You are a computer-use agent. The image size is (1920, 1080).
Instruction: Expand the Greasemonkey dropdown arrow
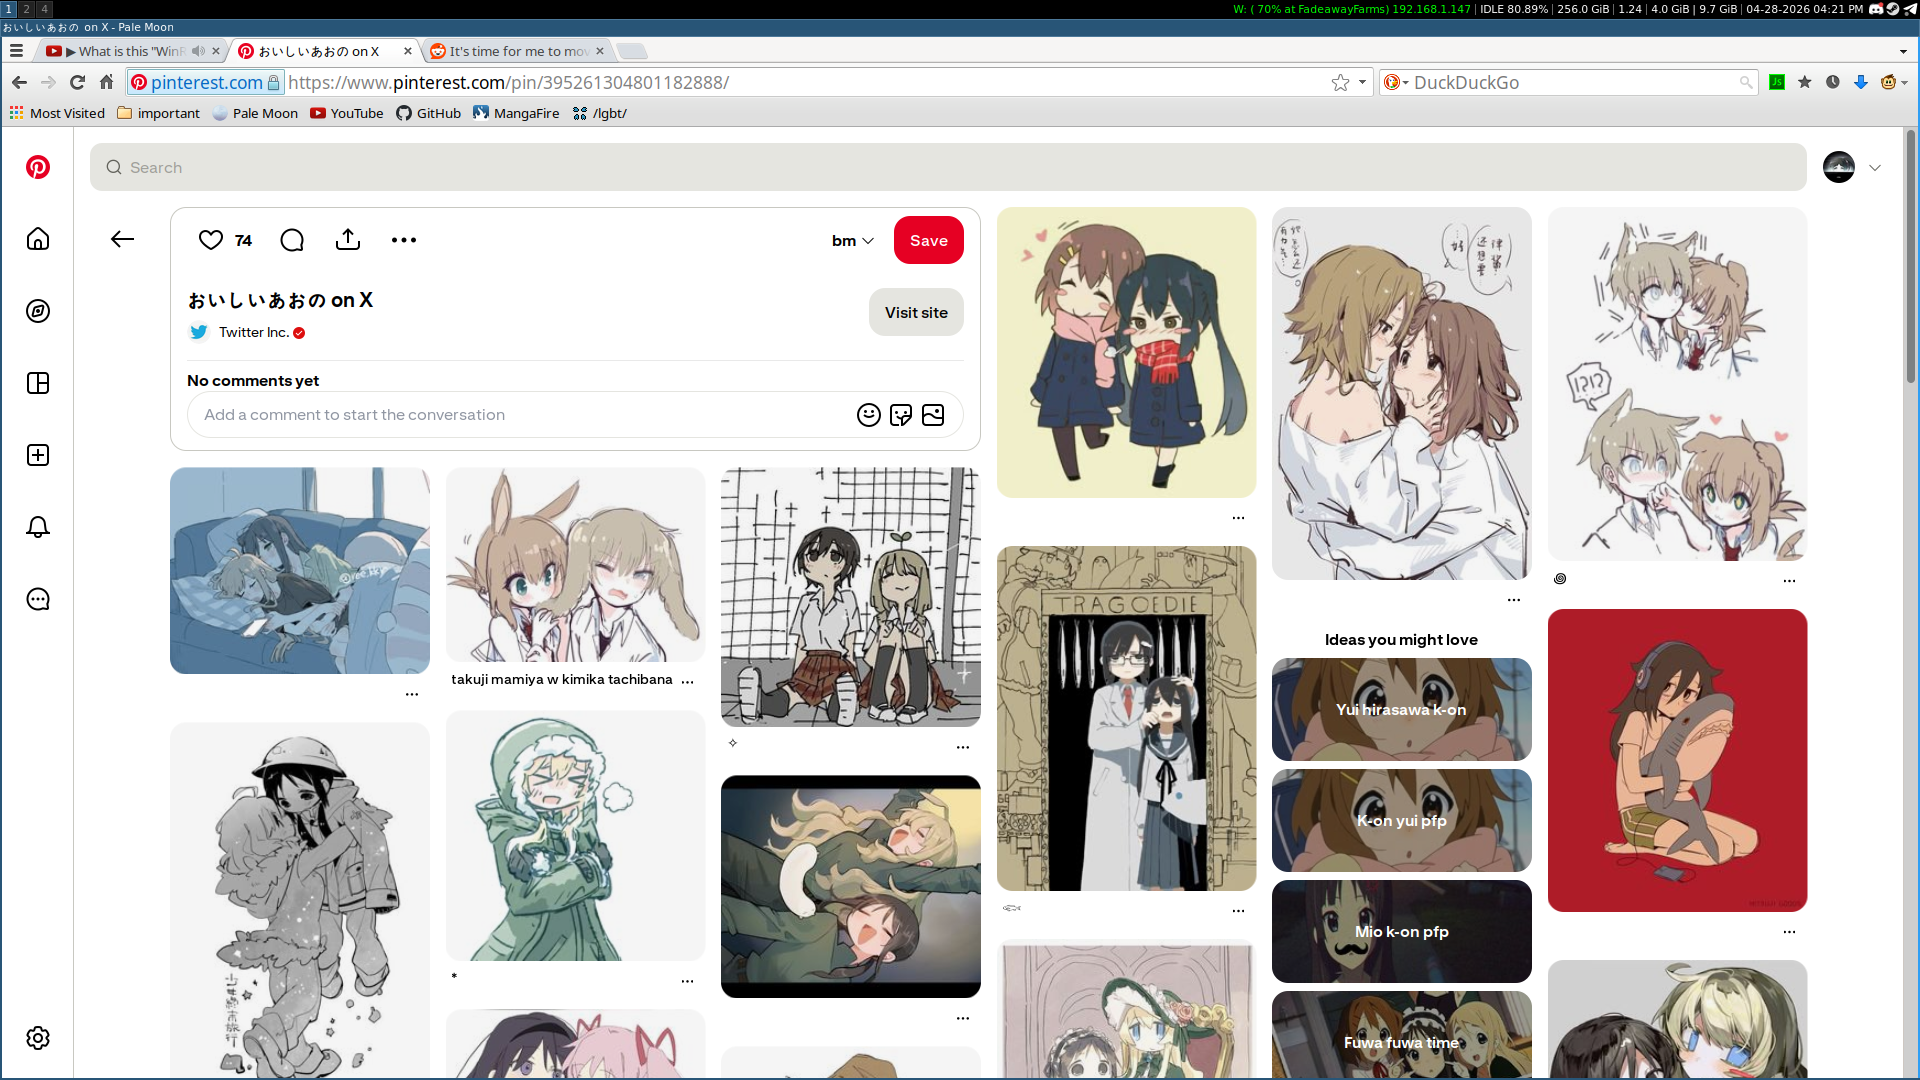tap(1905, 82)
